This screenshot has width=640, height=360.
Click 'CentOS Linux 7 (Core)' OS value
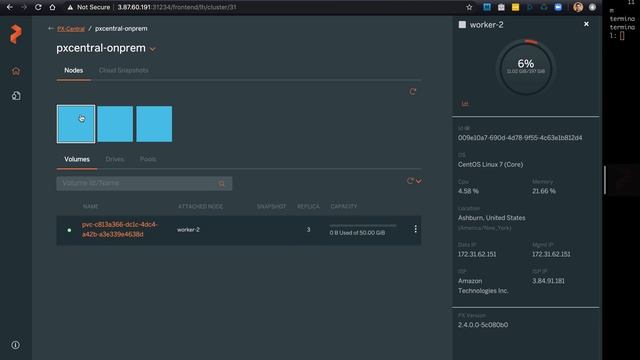coord(490,164)
